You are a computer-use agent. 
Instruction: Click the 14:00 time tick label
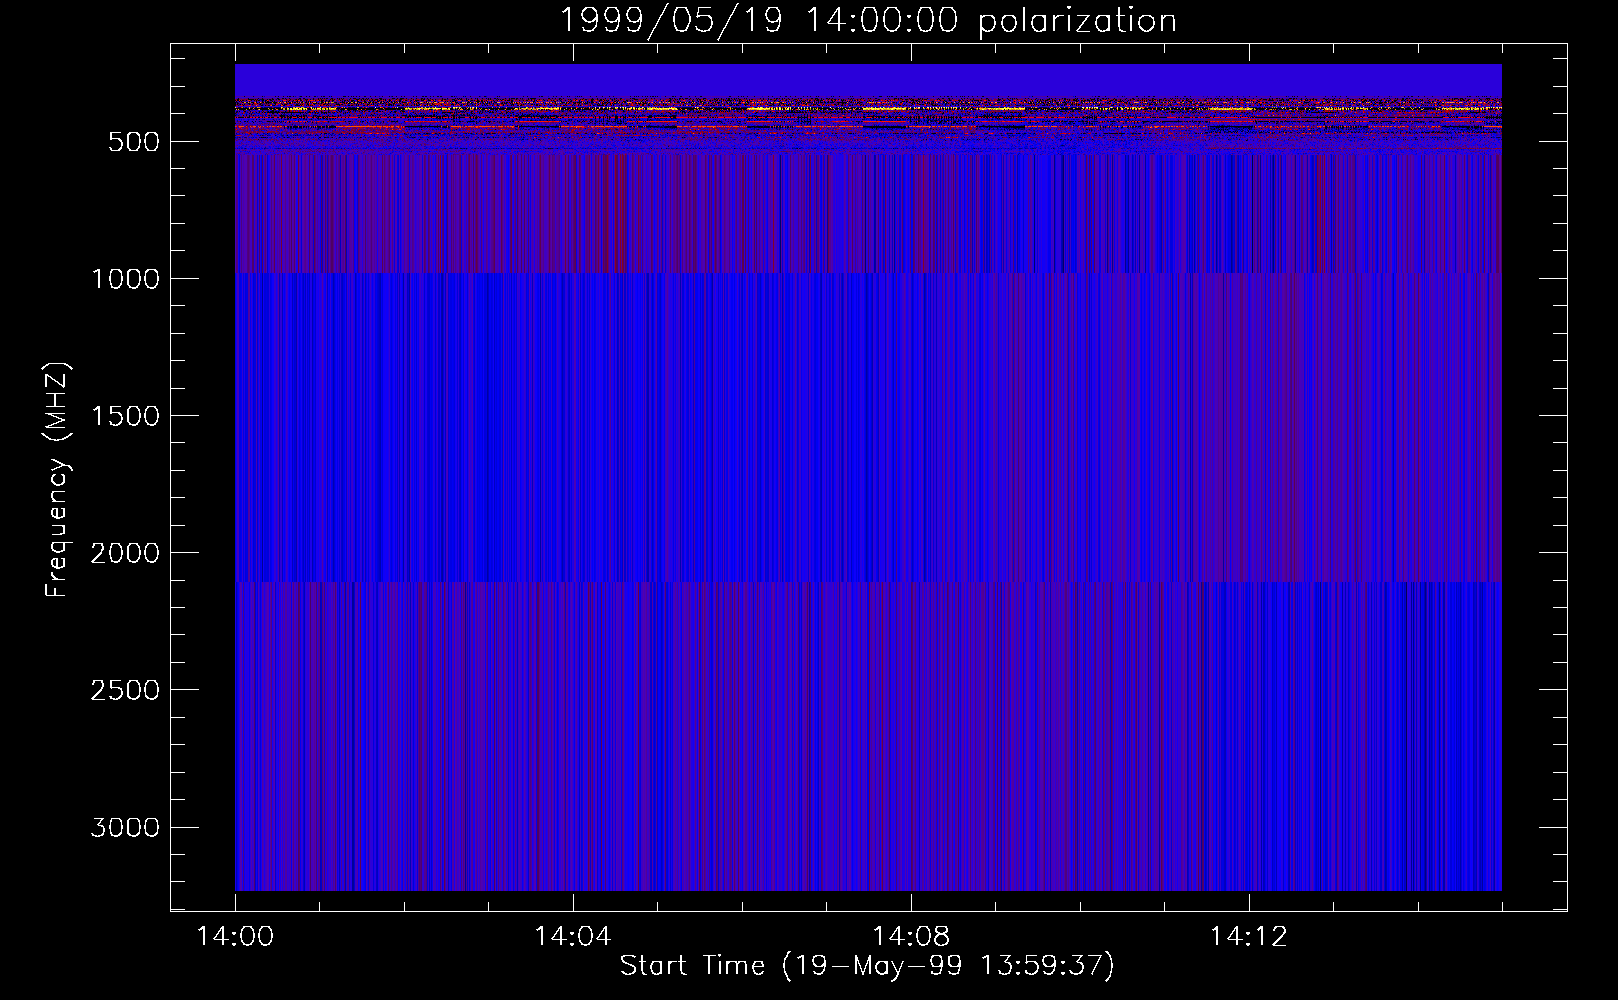[x=235, y=937]
